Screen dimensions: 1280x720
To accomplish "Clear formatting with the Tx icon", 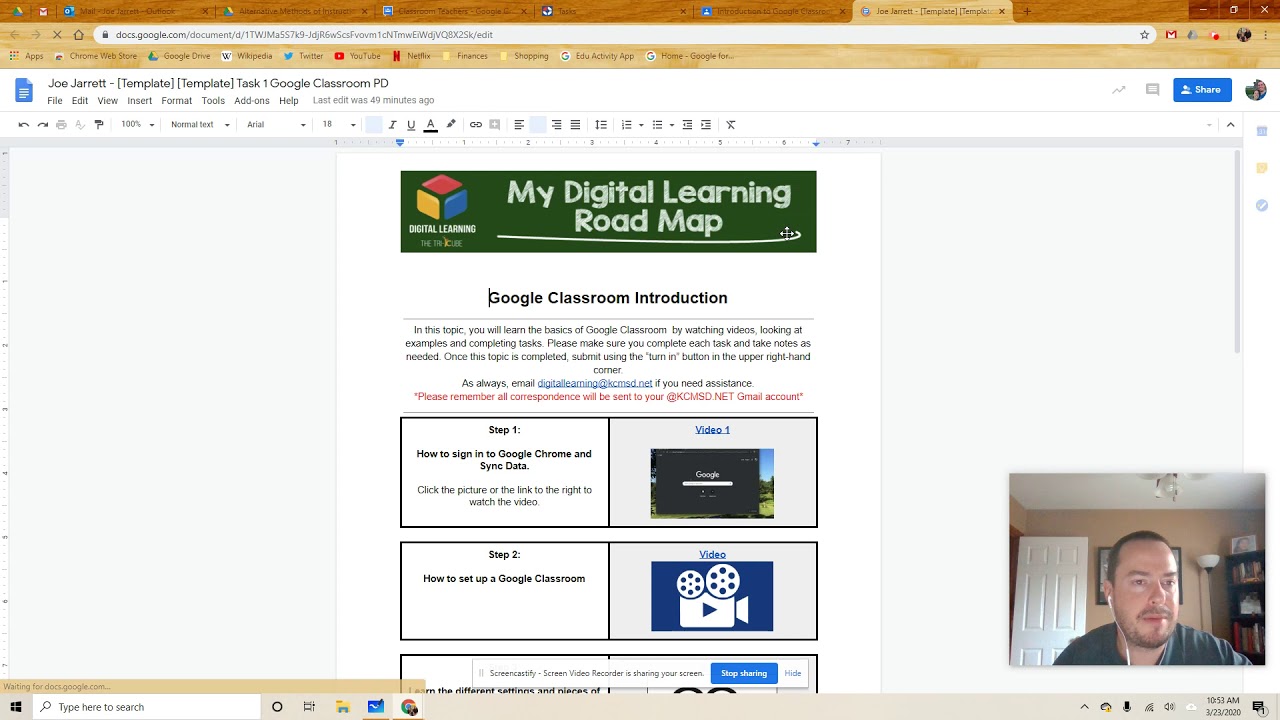I will [x=731, y=124].
